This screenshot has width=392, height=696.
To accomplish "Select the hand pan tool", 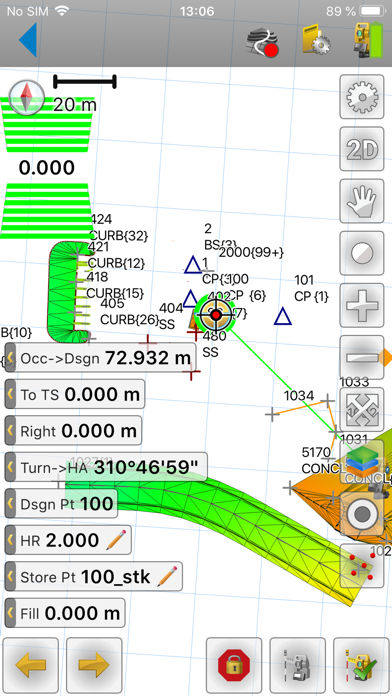I will [362, 201].
